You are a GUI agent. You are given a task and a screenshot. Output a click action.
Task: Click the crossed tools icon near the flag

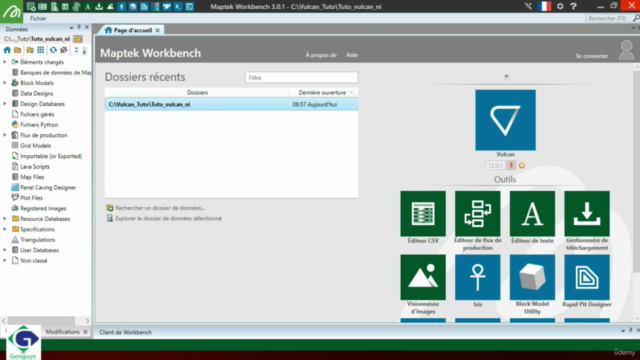point(528,6)
